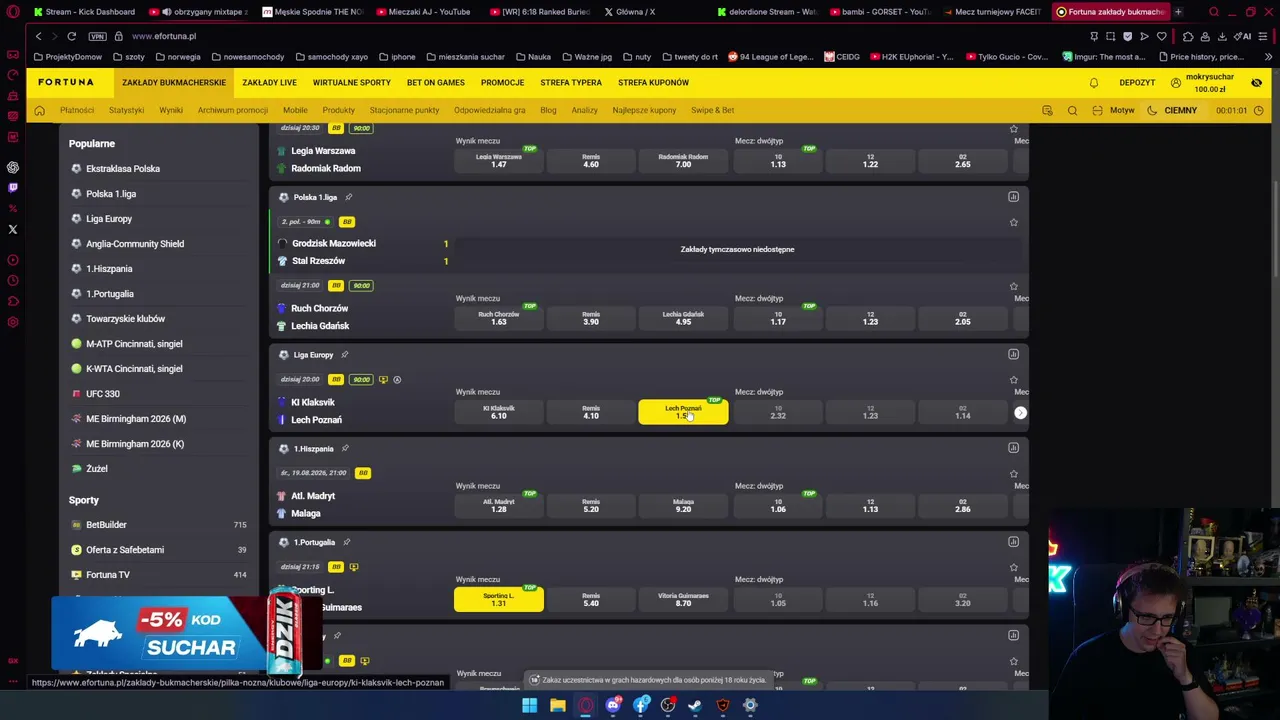1280x720 pixels.
Task: Favorite the KI Klaksvik vs Lech Poznań match
Action: click(1014, 380)
